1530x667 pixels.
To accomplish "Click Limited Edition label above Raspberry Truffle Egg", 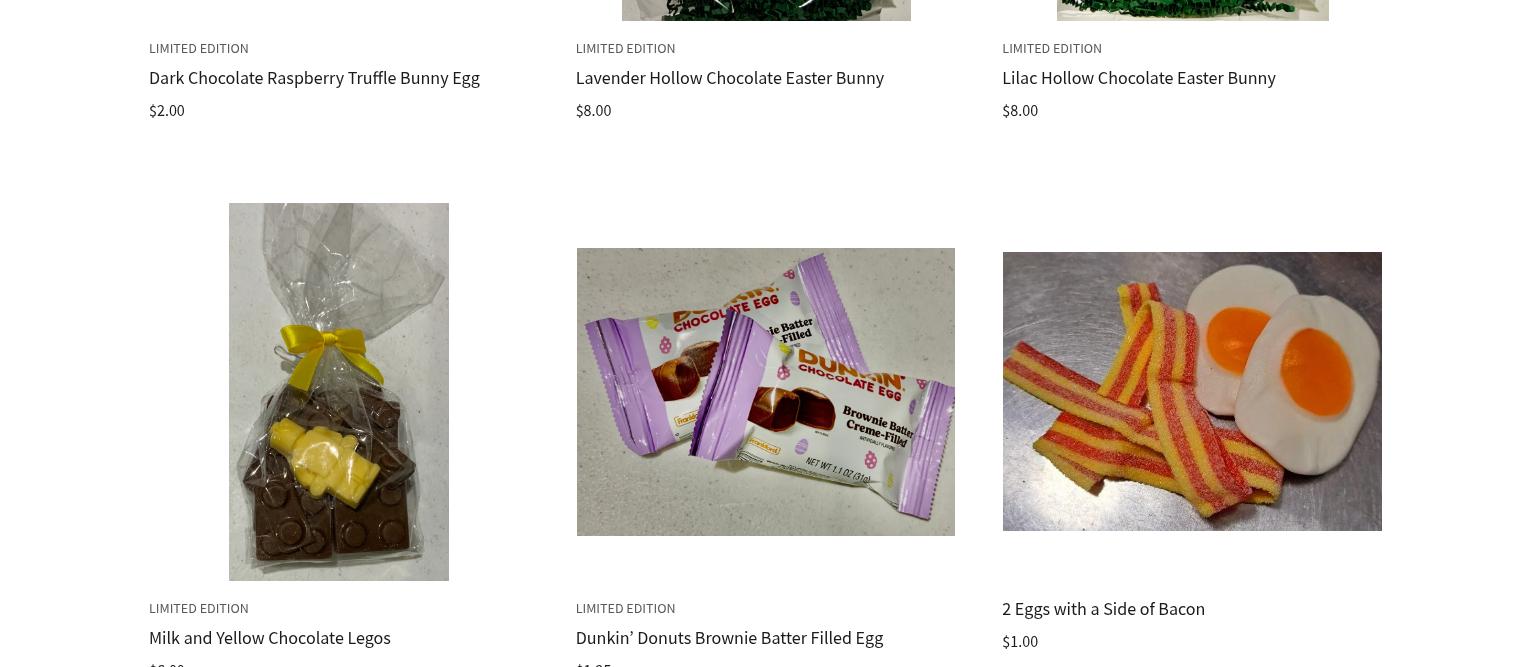I will [199, 49].
